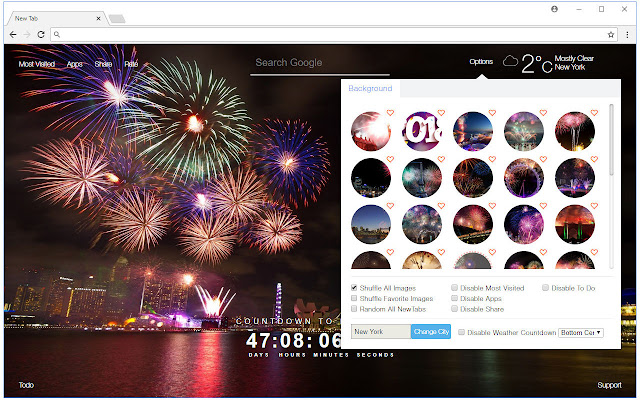Open the Todo panel
The image size is (640, 400).
[26, 385]
